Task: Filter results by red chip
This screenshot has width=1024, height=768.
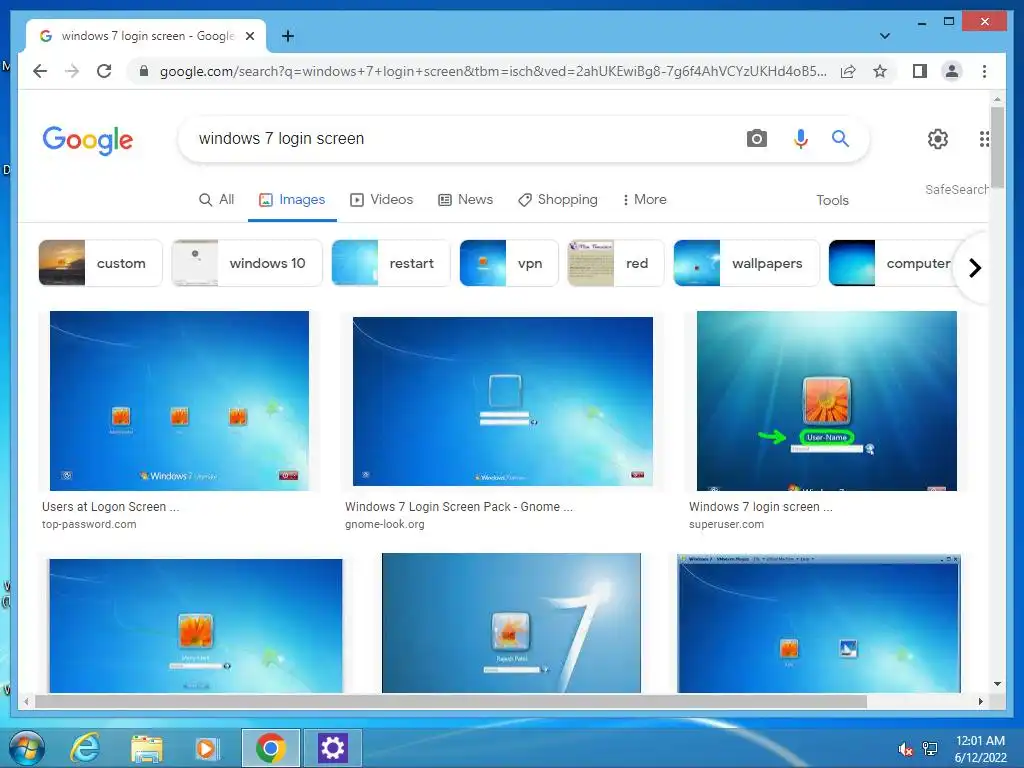Action: [616, 263]
